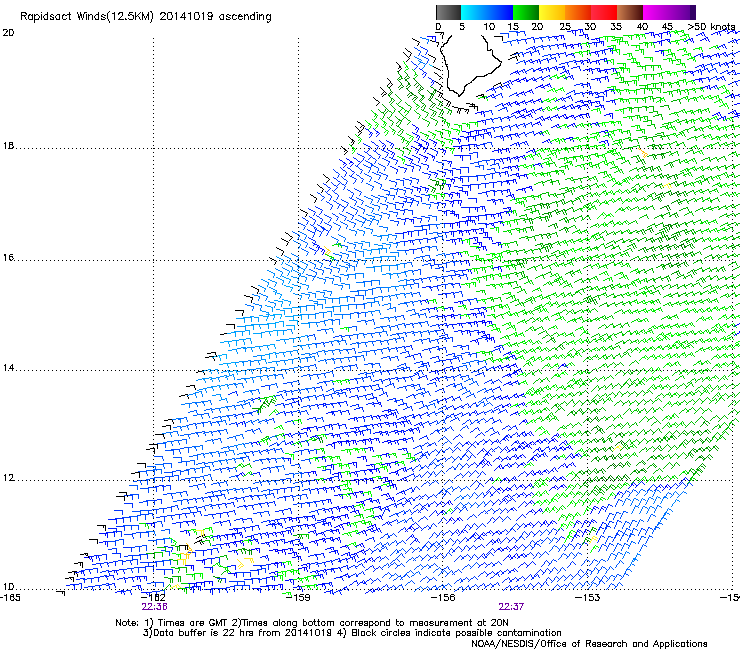Click the orange 25-30 knots legend color
The height and width of the screenshot is (650, 740).
(578, 12)
